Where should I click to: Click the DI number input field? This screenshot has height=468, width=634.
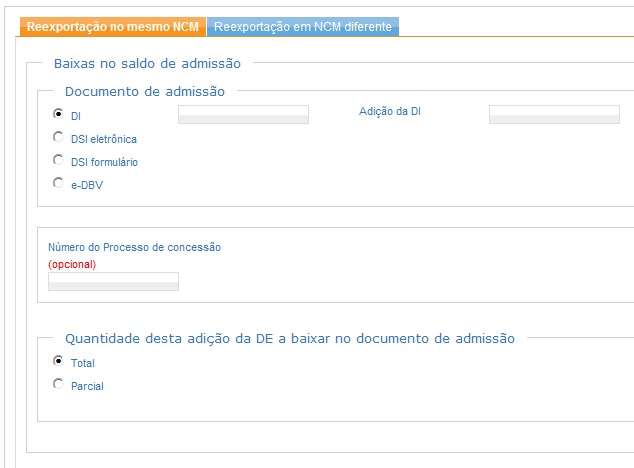[243, 114]
